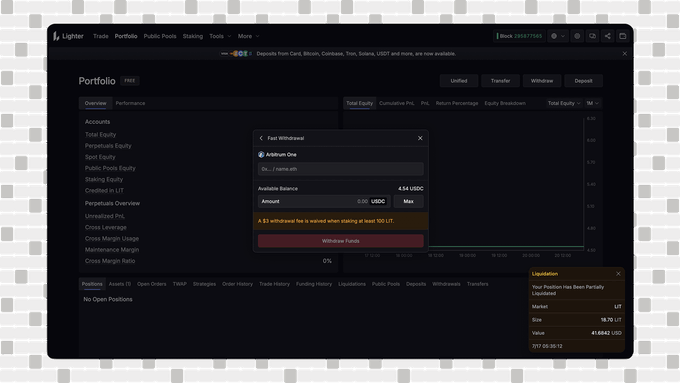Open Staking in the top navigation
This screenshot has width=680, height=383.
click(193, 36)
